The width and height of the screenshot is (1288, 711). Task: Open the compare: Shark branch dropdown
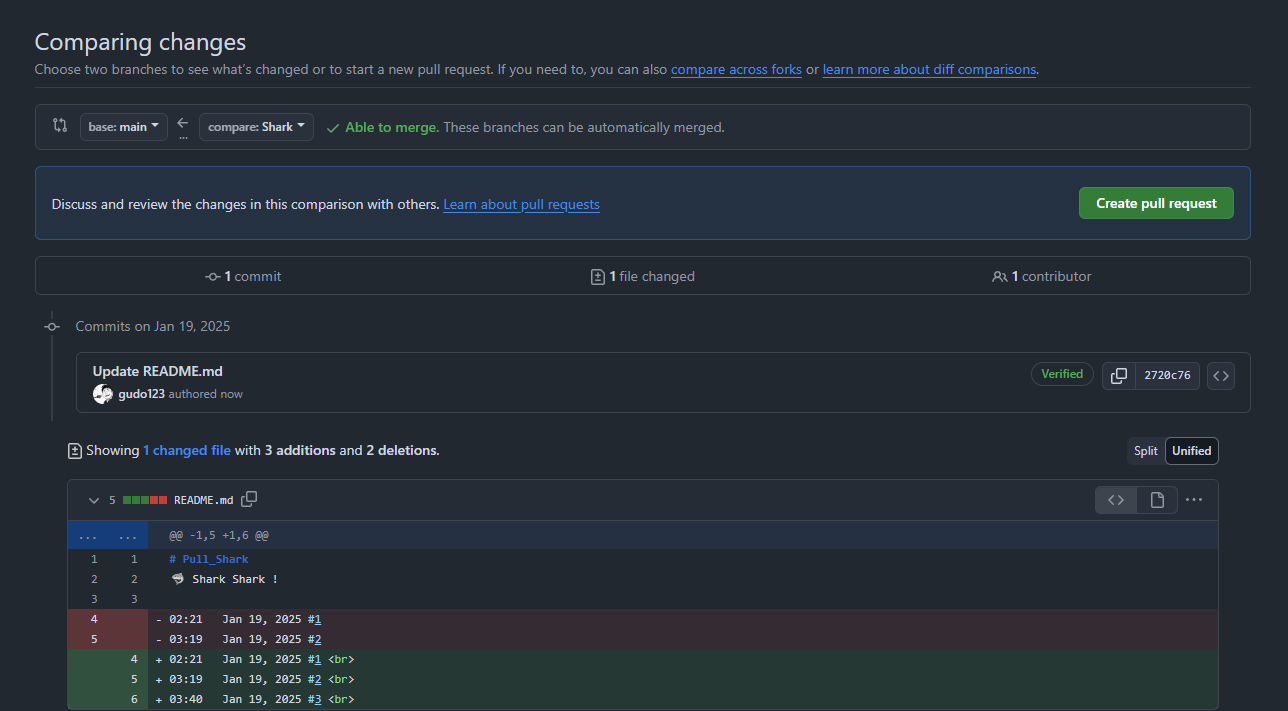[x=256, y=127]
